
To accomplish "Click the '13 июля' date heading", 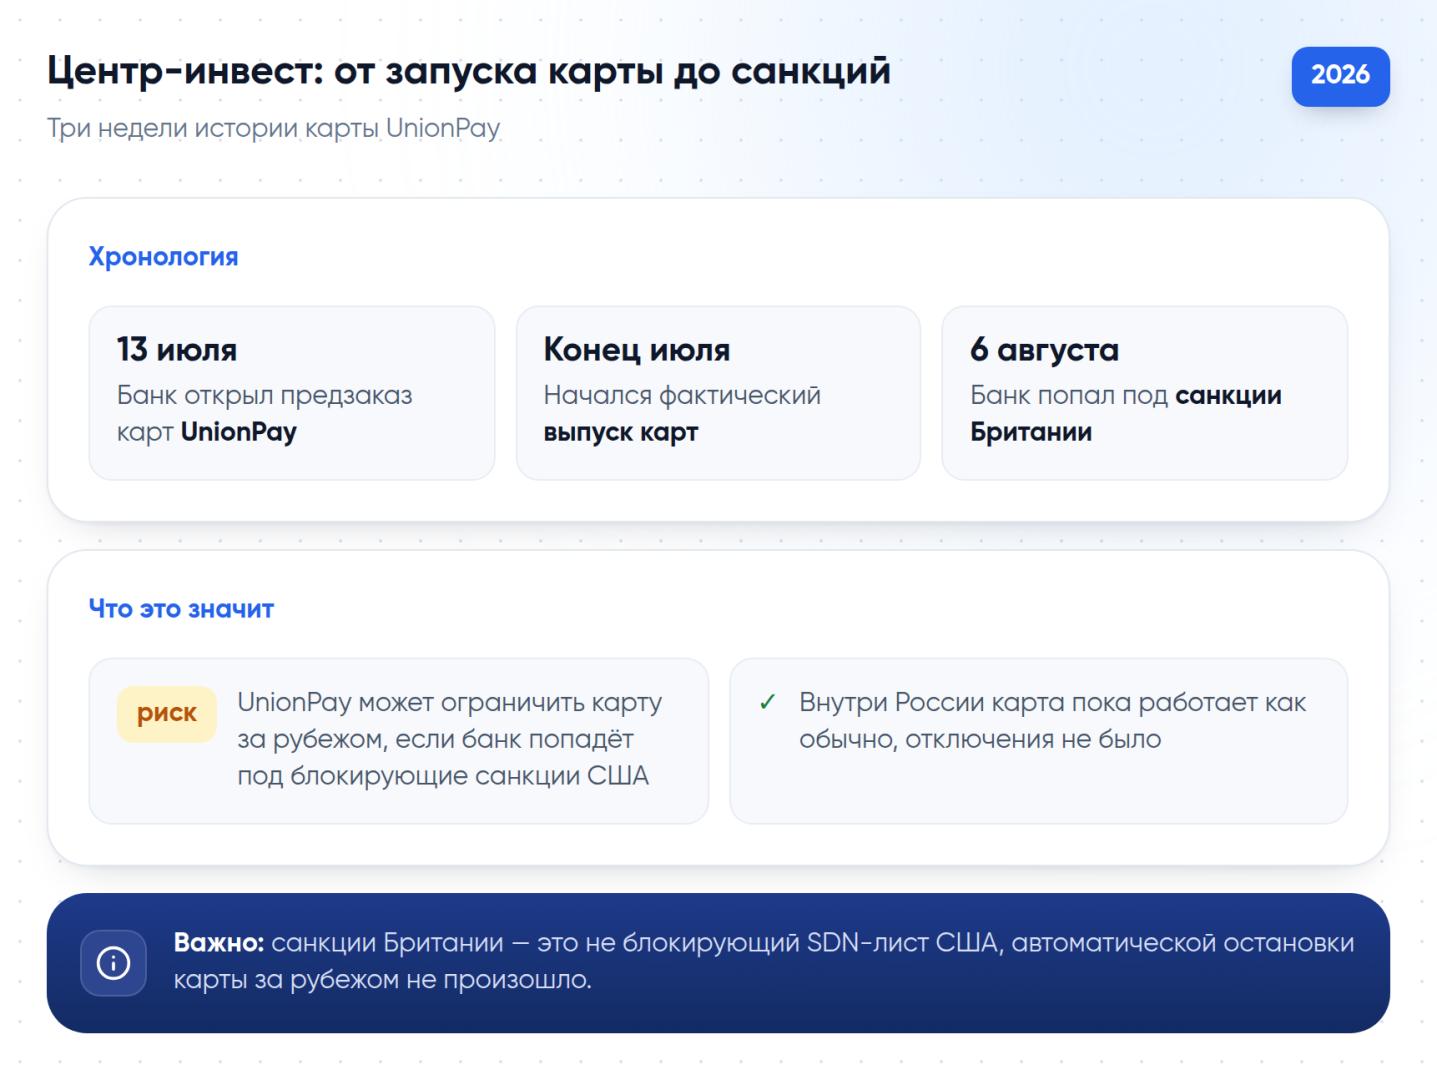I will [x=177, y=349].
